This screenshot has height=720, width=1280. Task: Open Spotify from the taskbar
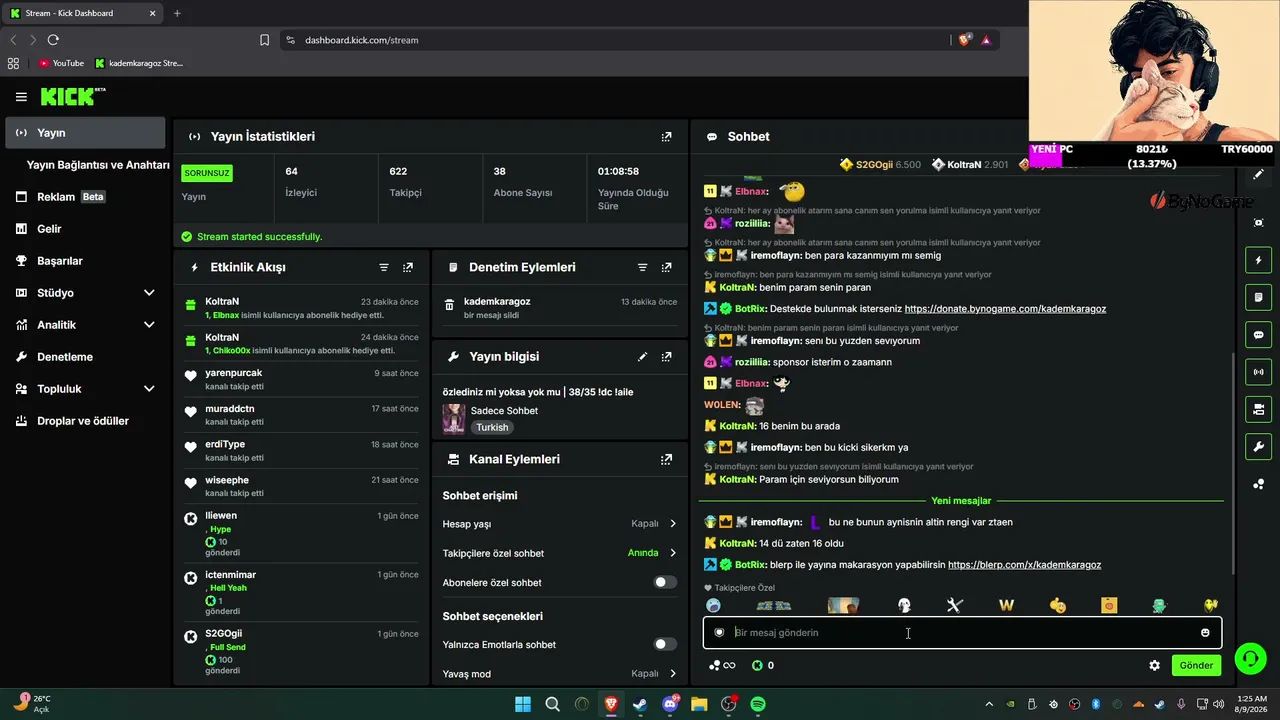758,705
